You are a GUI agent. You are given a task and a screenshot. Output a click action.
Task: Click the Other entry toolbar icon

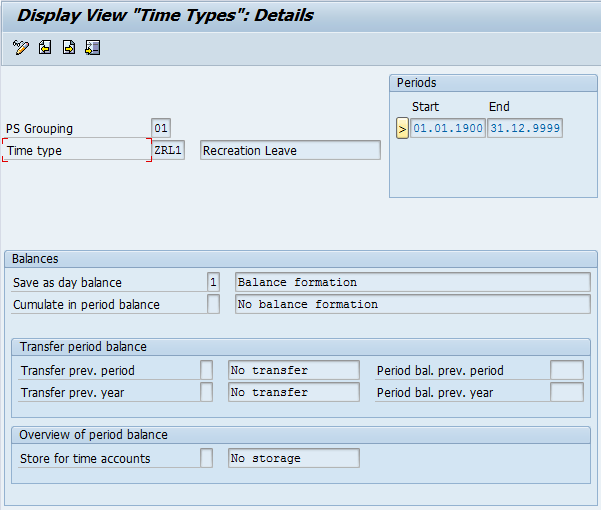[93, 47]
